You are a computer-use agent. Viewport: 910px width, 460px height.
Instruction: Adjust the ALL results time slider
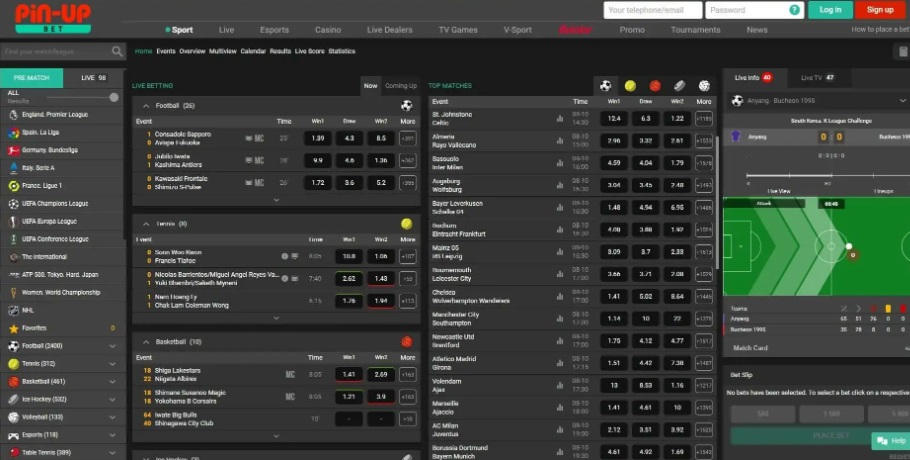[114, 97]
